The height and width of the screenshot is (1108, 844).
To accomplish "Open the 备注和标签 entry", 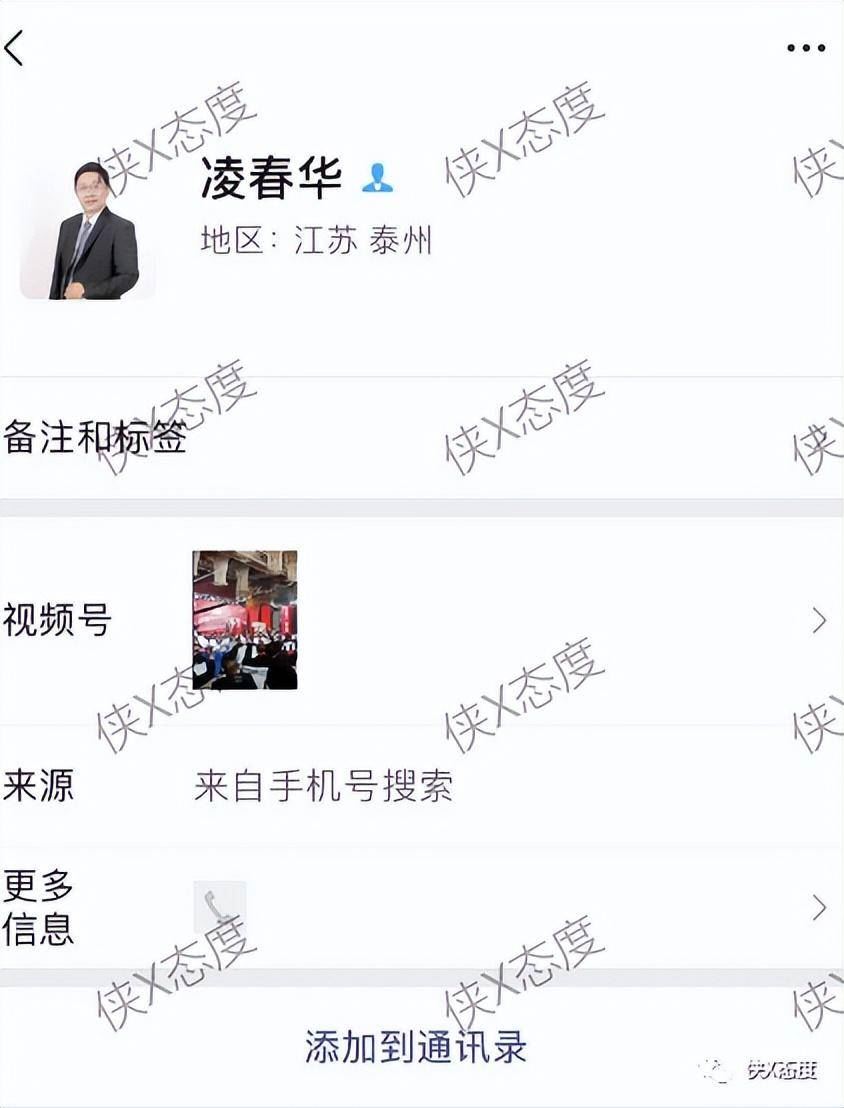I will coord(422,437).
